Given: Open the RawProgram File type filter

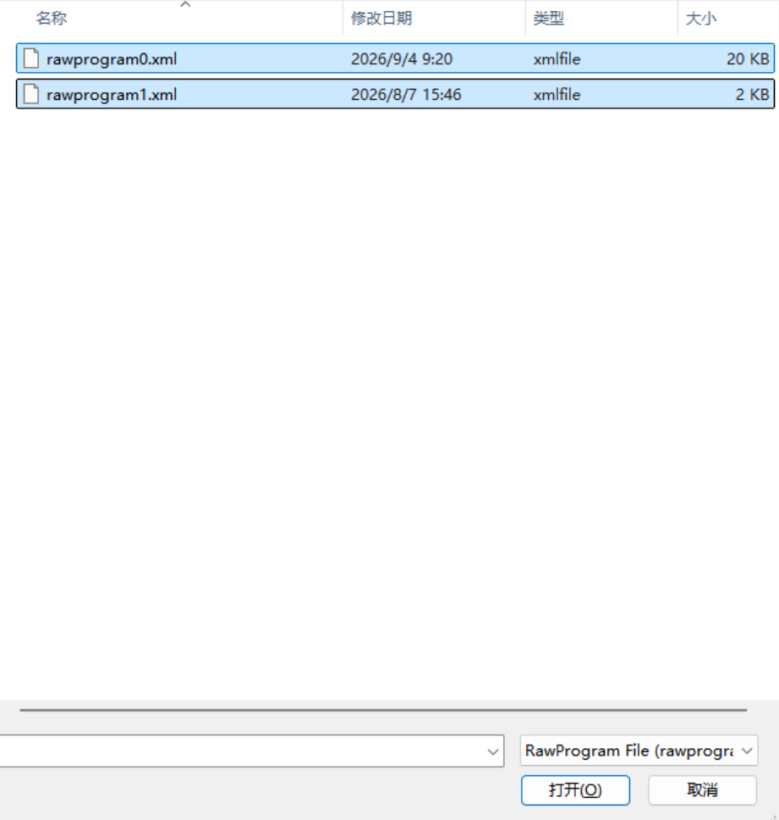Looking at the screenshot, I should click(638, 751).
